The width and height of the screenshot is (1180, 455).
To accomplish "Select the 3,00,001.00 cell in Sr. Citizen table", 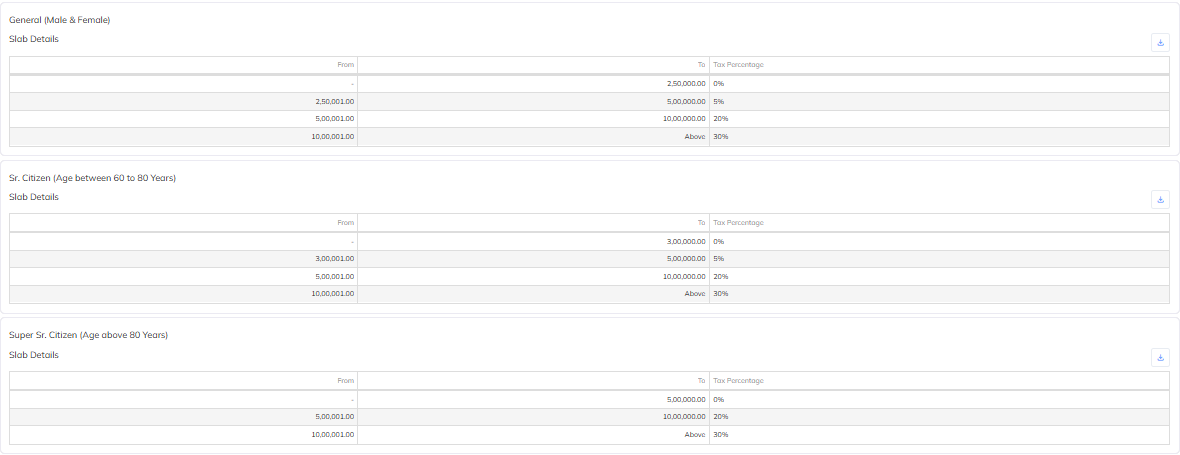I will [x=184, y=259].
